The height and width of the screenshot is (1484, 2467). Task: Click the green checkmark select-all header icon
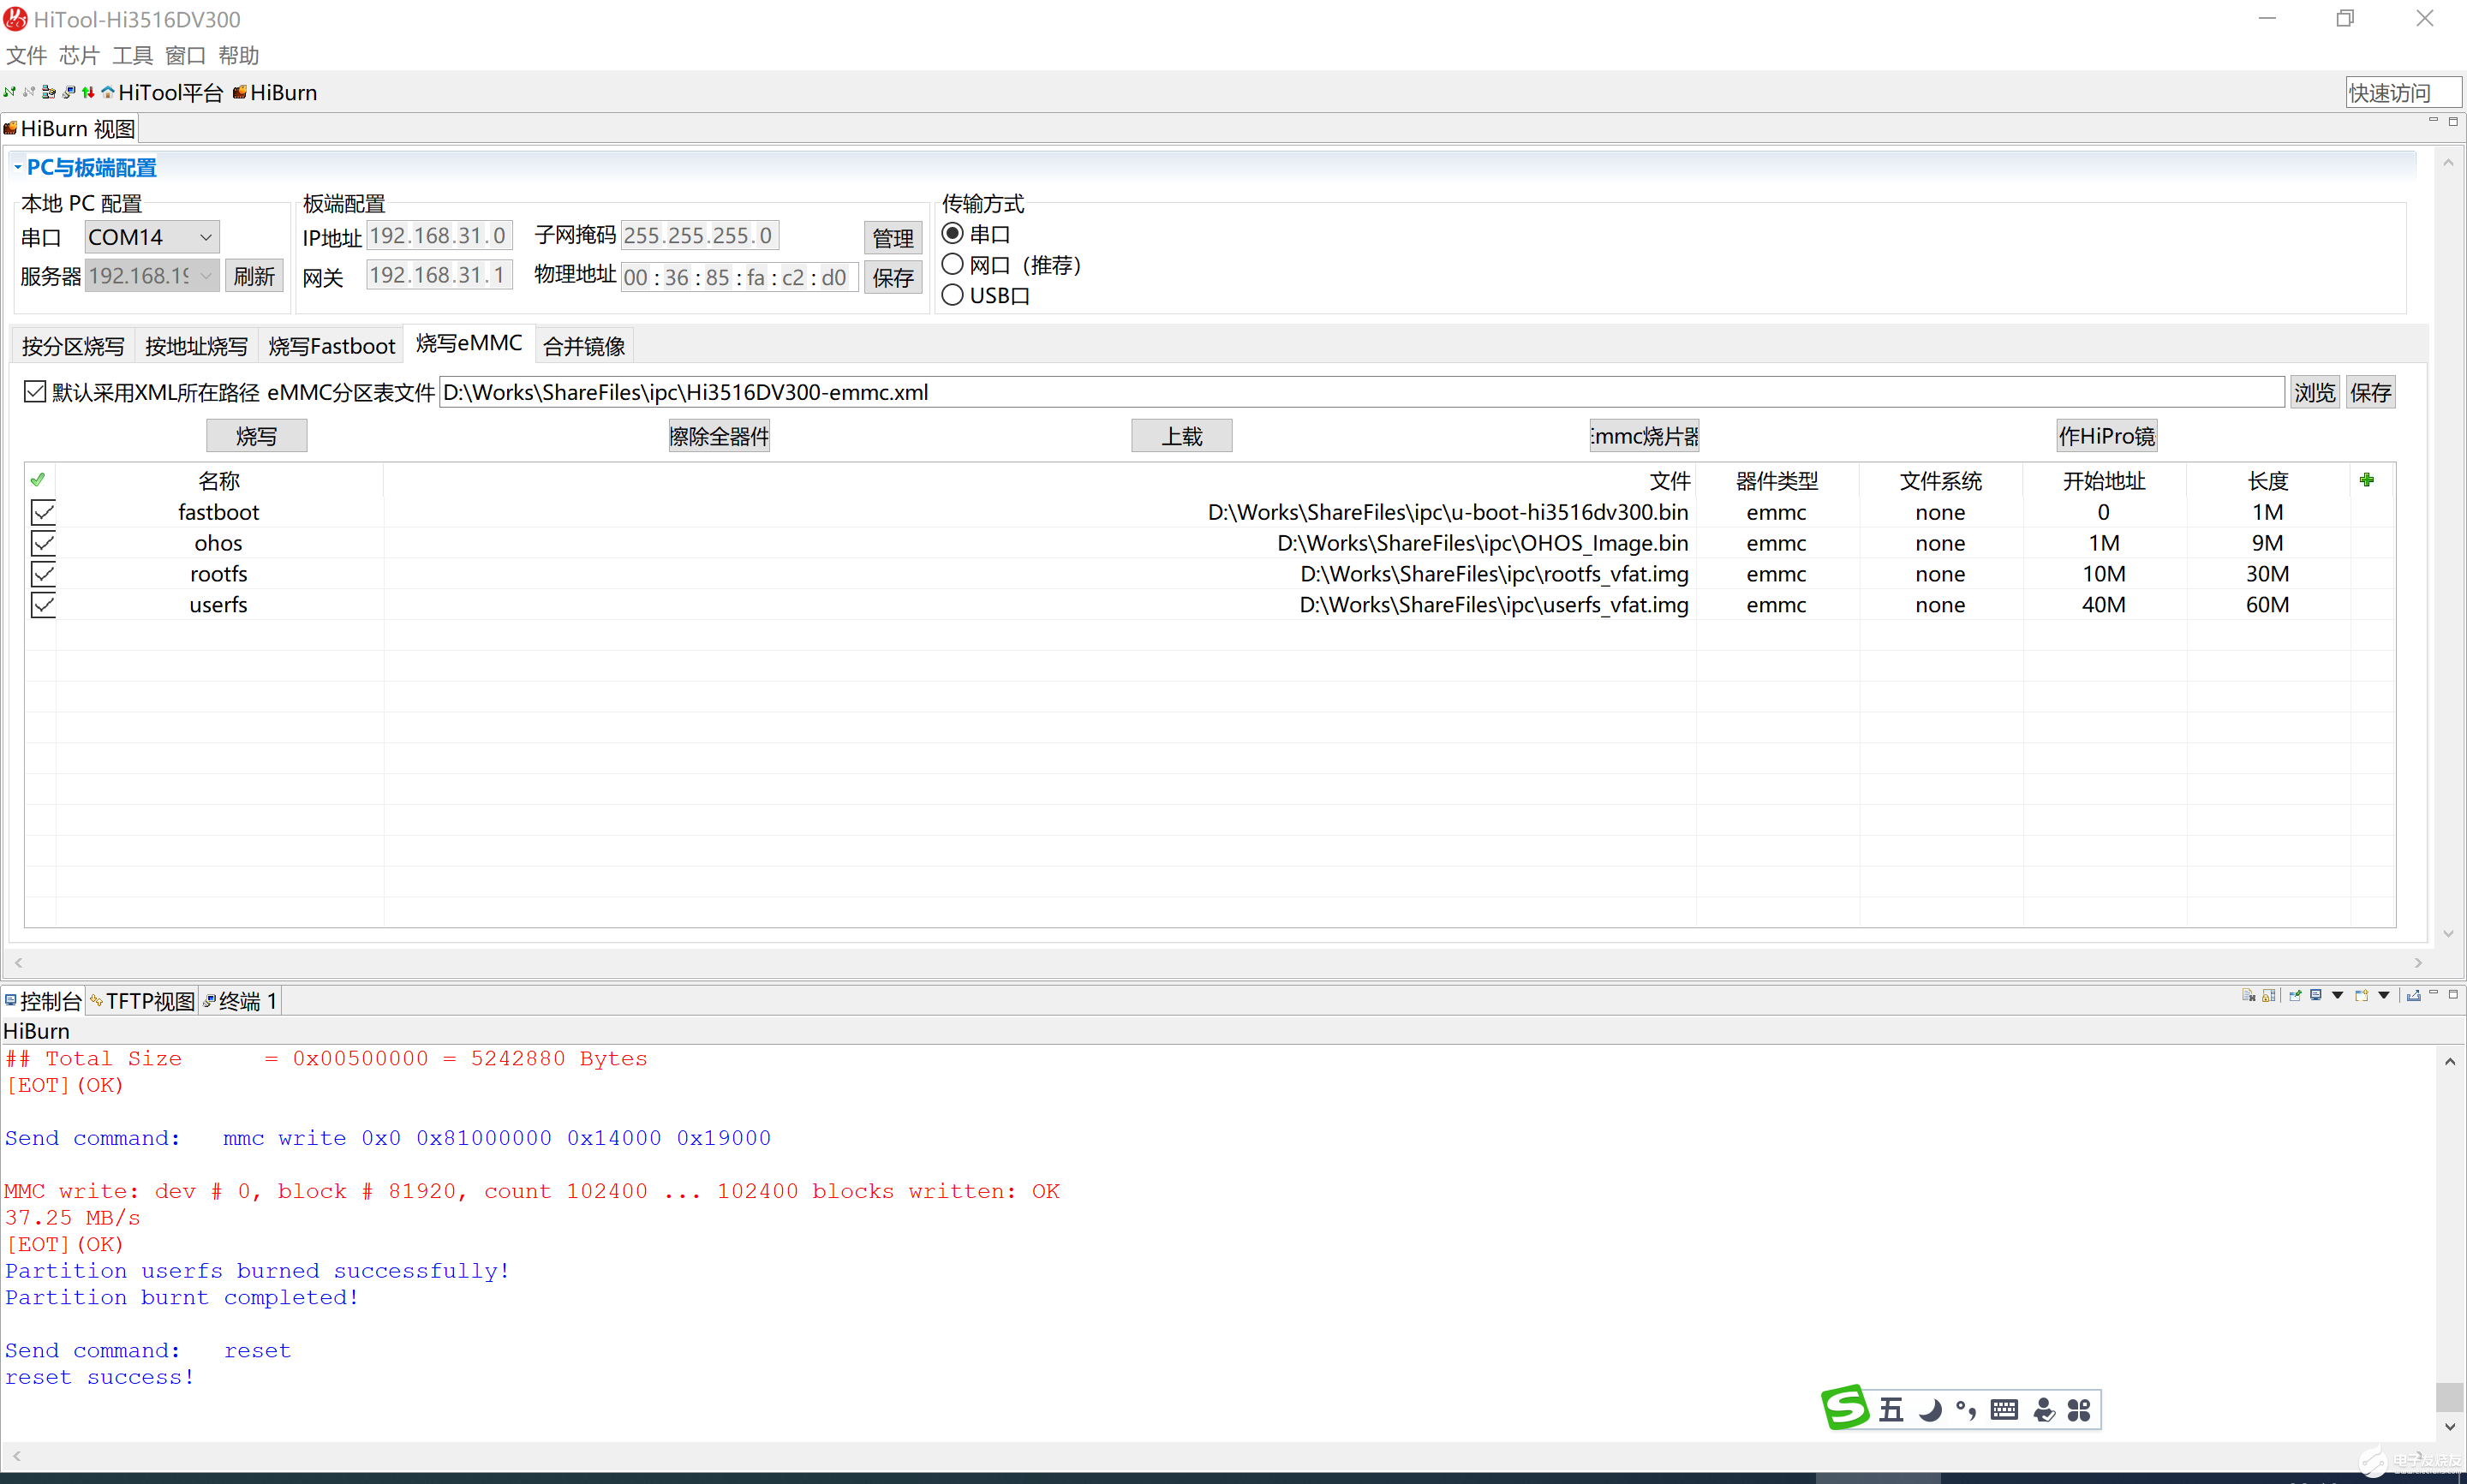coord(38,480)
